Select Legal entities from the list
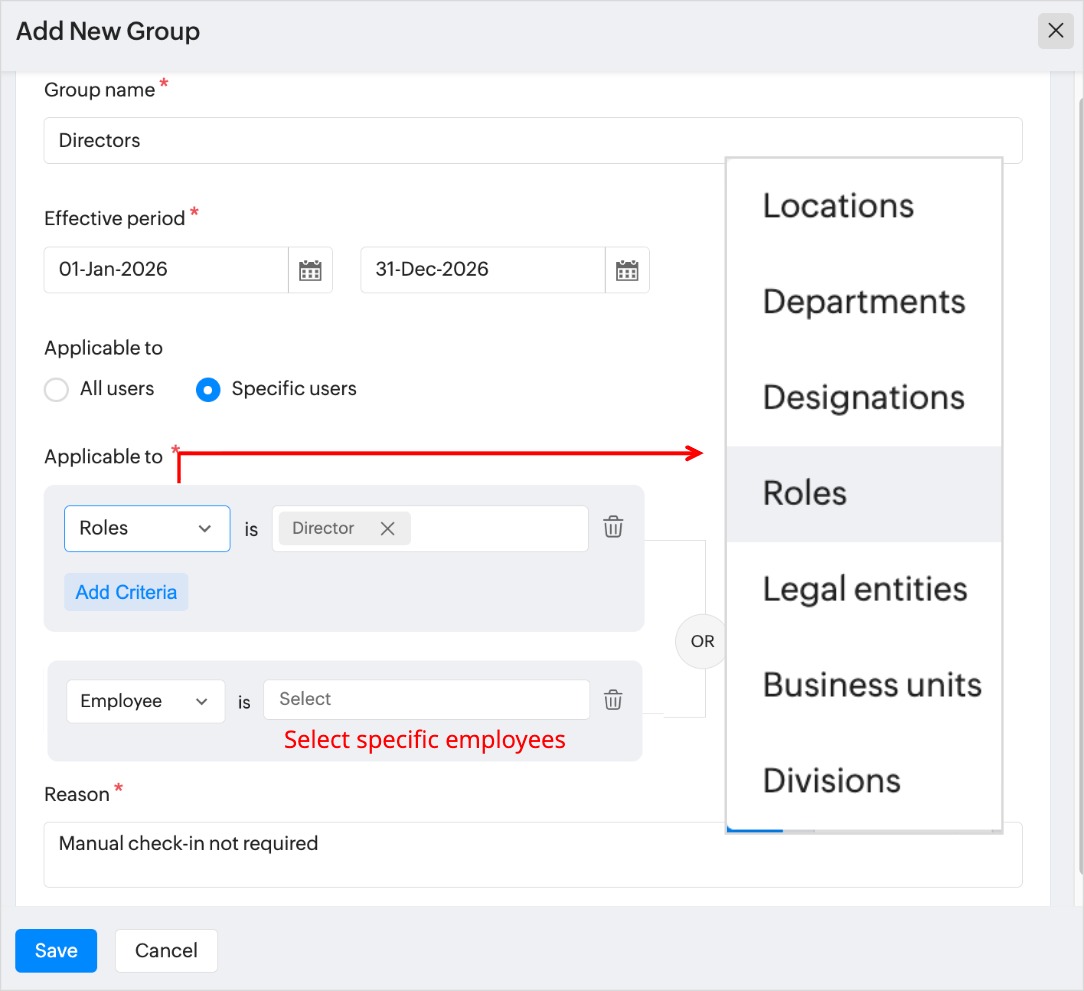The width and height of the screenshot is (1084, 991). click(x=864, y=589)
